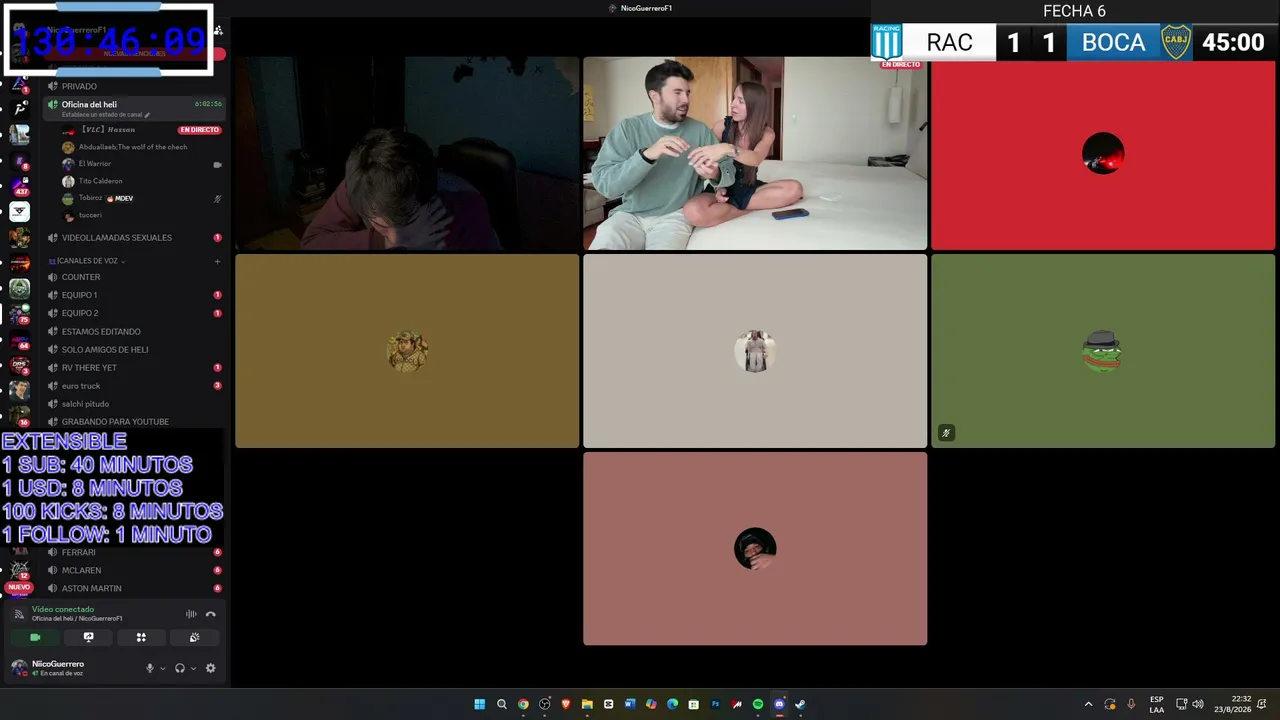Jump to NUEVO unread servers pill
This screenshot has height=720, width=1280.
pyautogui.click(x=19, y=587)
